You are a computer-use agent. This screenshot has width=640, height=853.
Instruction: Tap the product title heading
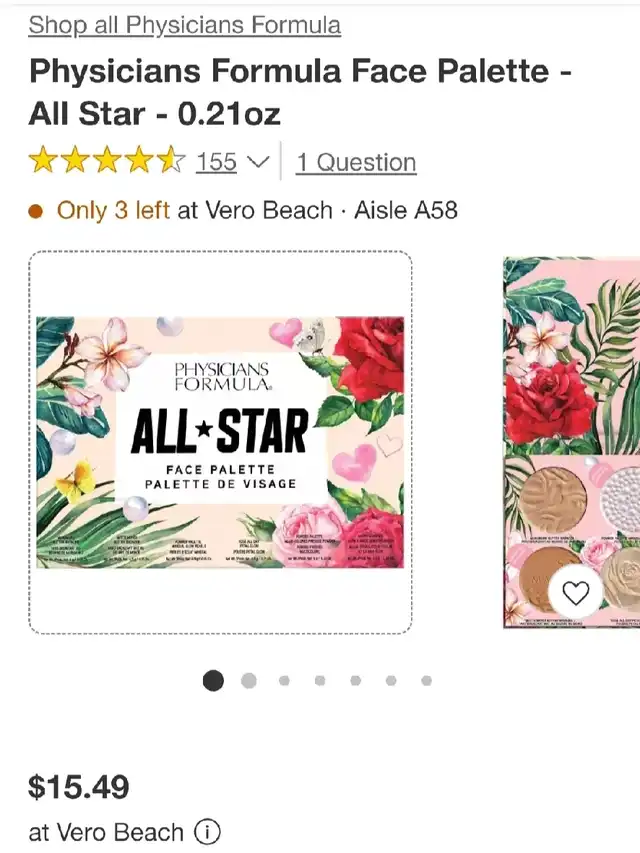click(300, 92)
